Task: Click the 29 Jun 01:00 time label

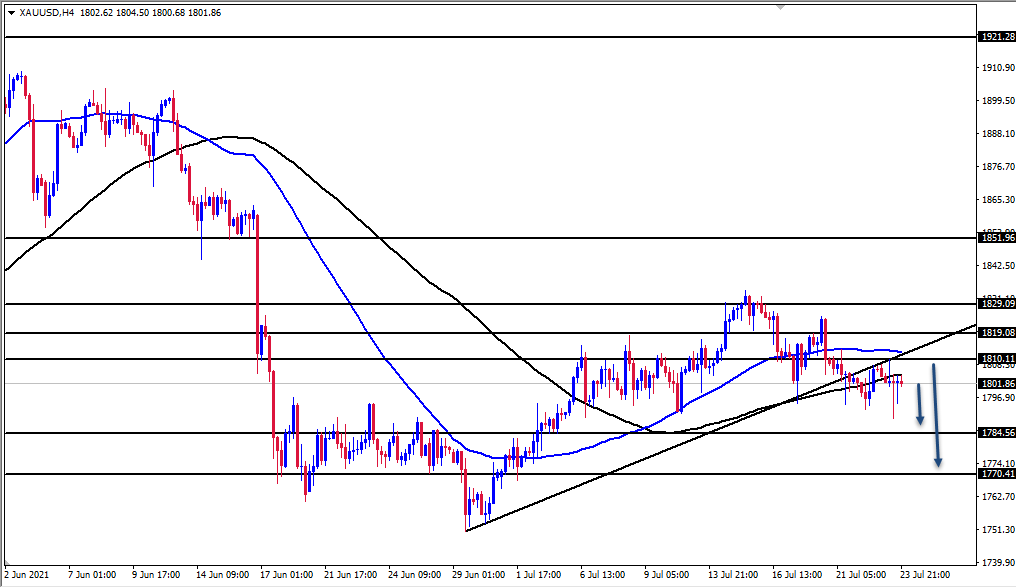Action: 478,575
